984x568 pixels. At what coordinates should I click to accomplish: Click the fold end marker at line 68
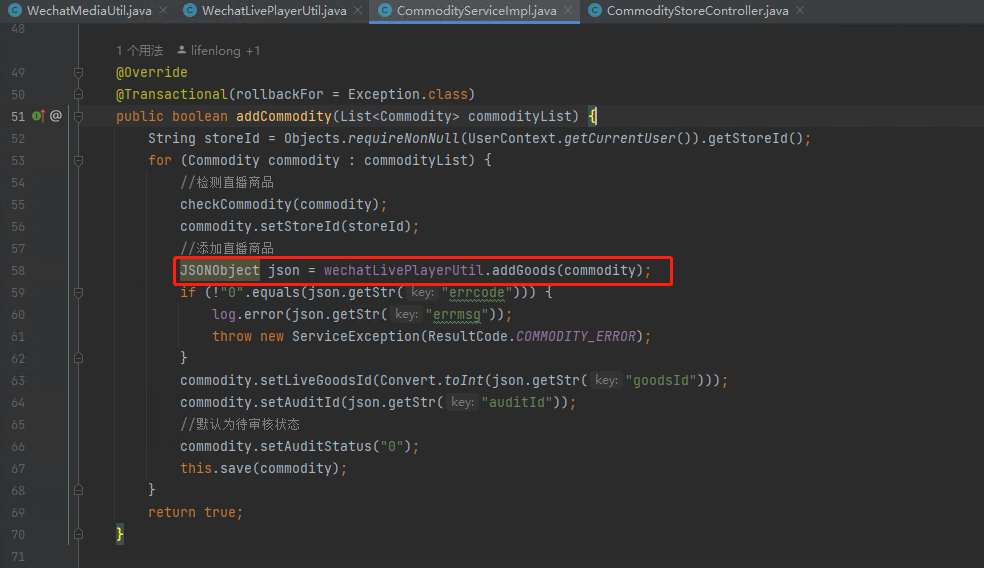click(78, 490)
